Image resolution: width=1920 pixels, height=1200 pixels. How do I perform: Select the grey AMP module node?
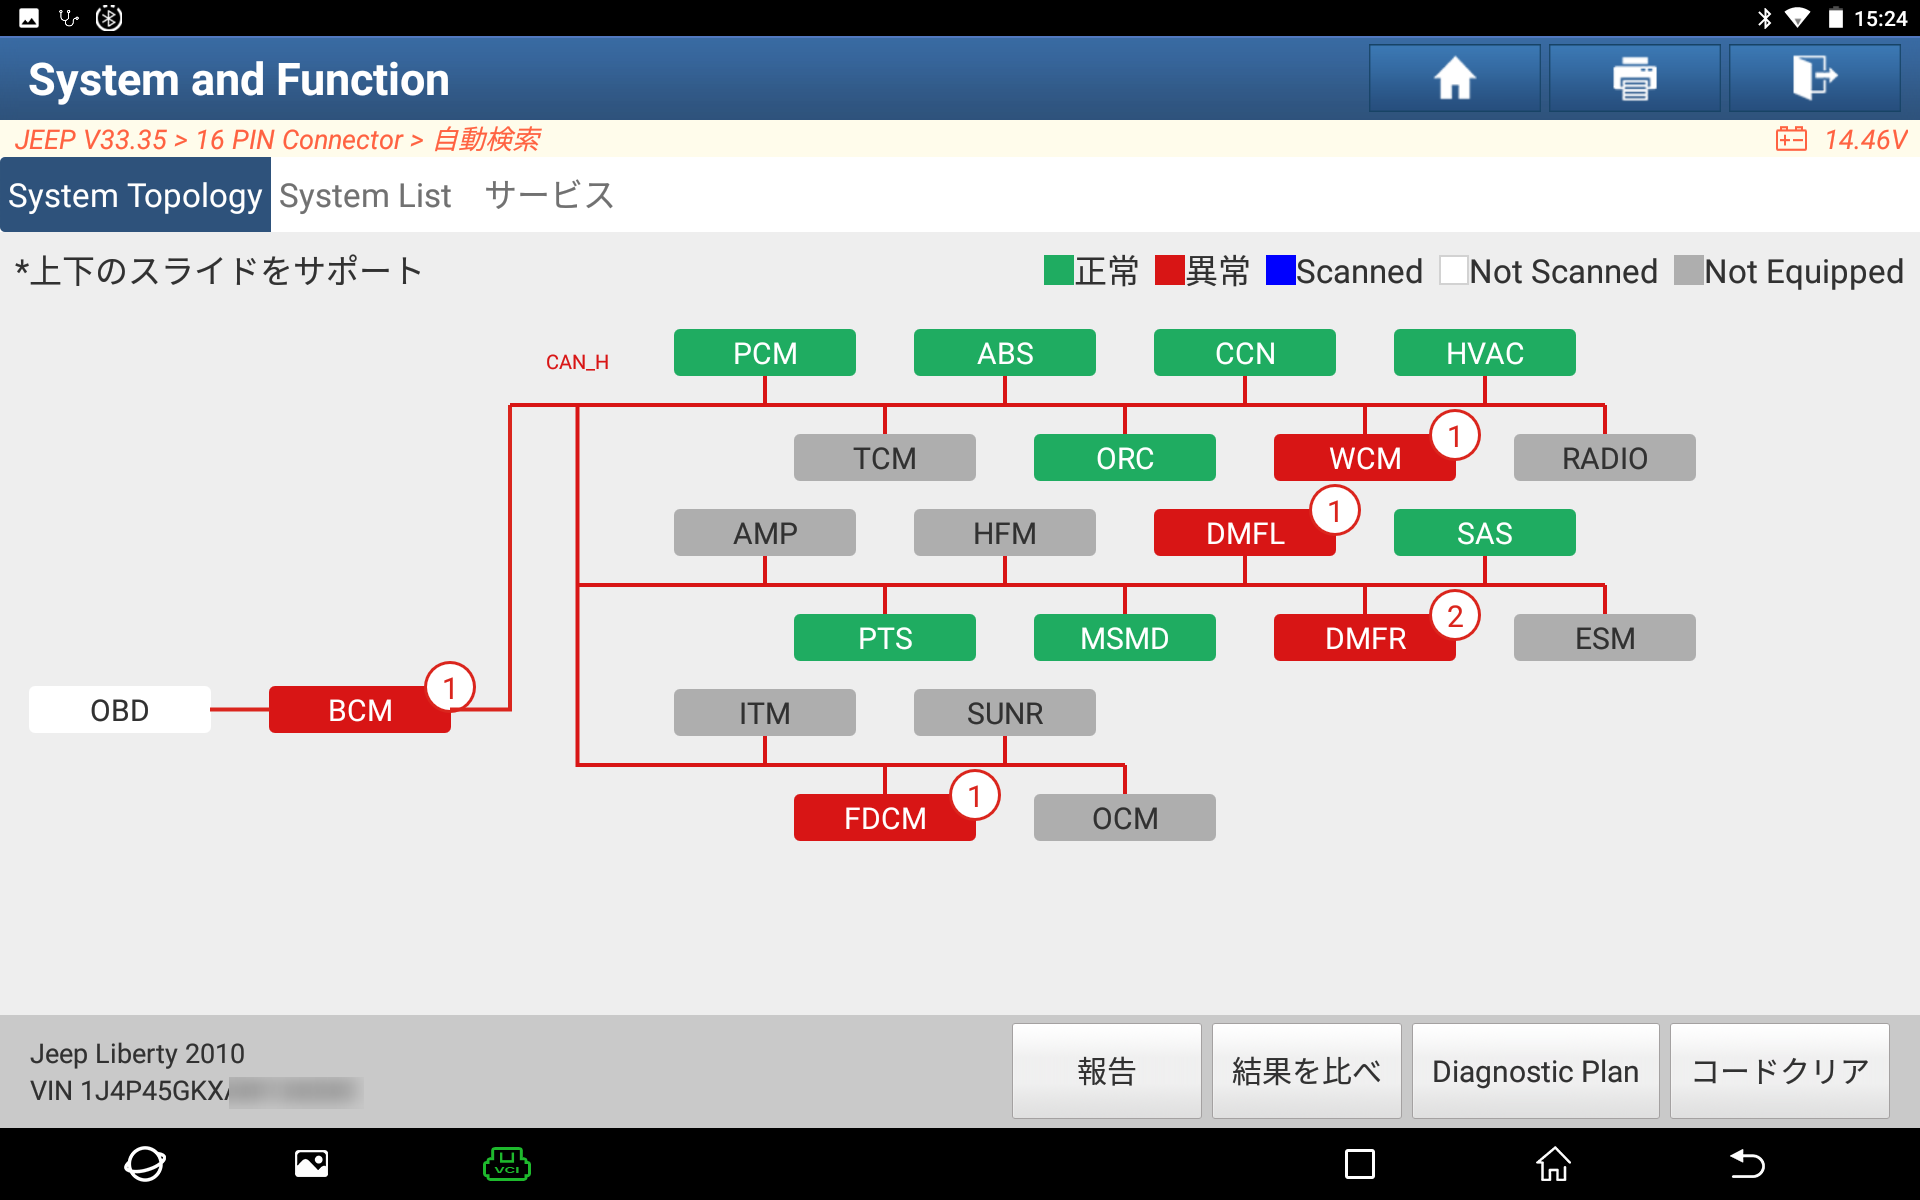click(x=765, y=533)
